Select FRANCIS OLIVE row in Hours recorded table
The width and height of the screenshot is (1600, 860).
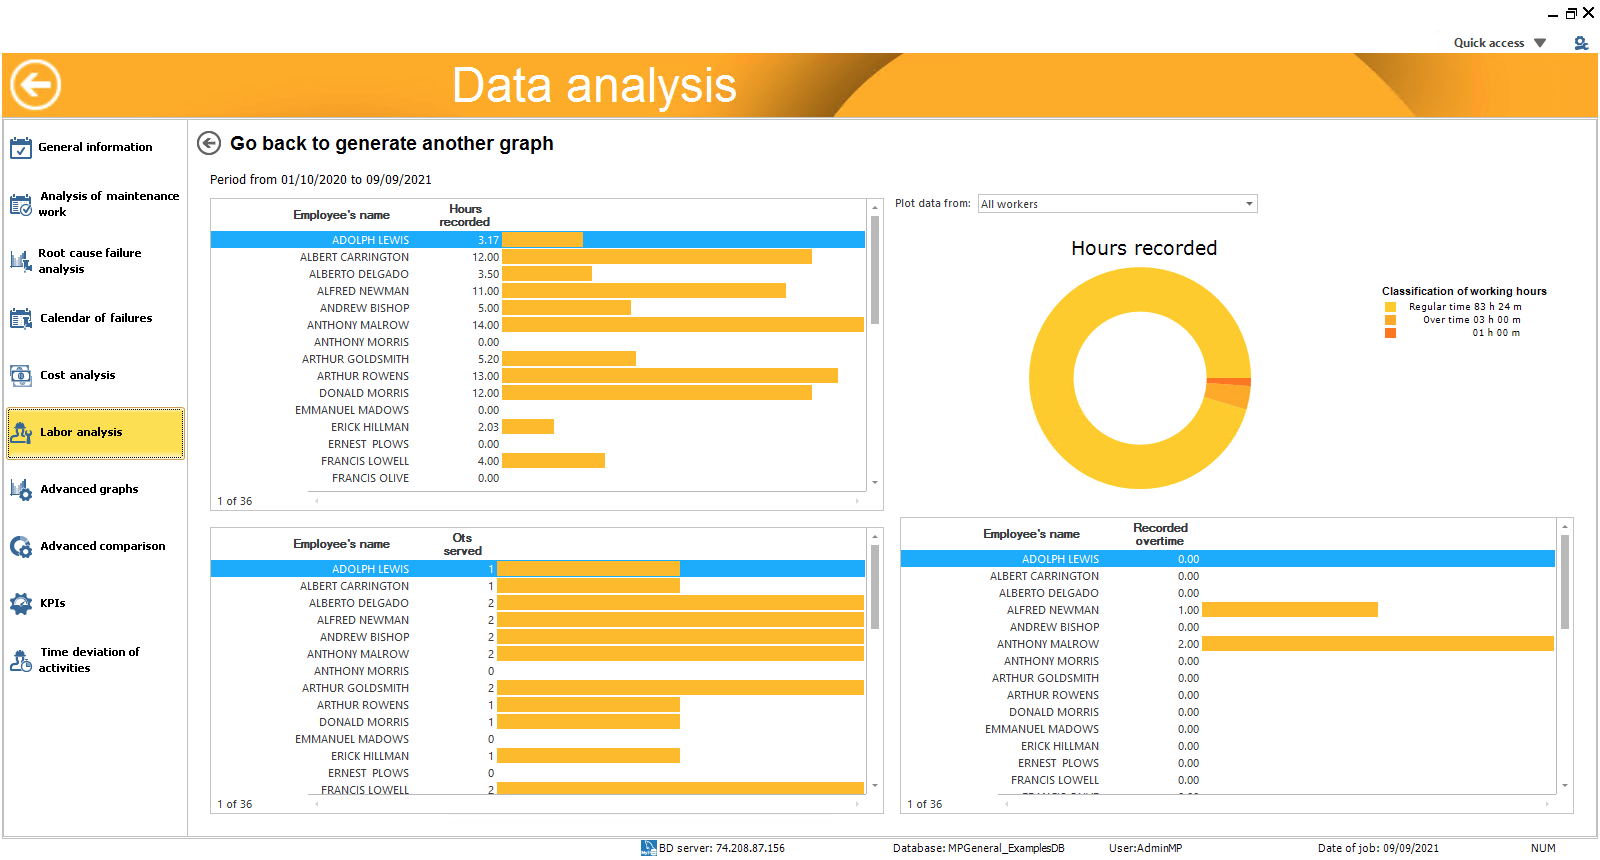coord(538,478)
